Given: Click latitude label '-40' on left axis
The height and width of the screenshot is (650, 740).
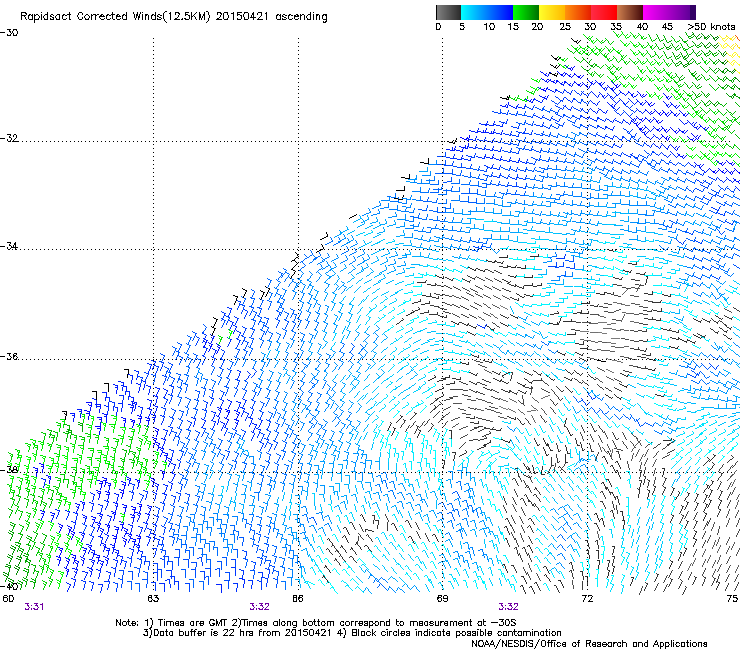Looking at the screenshot, I should coord(9,586).
